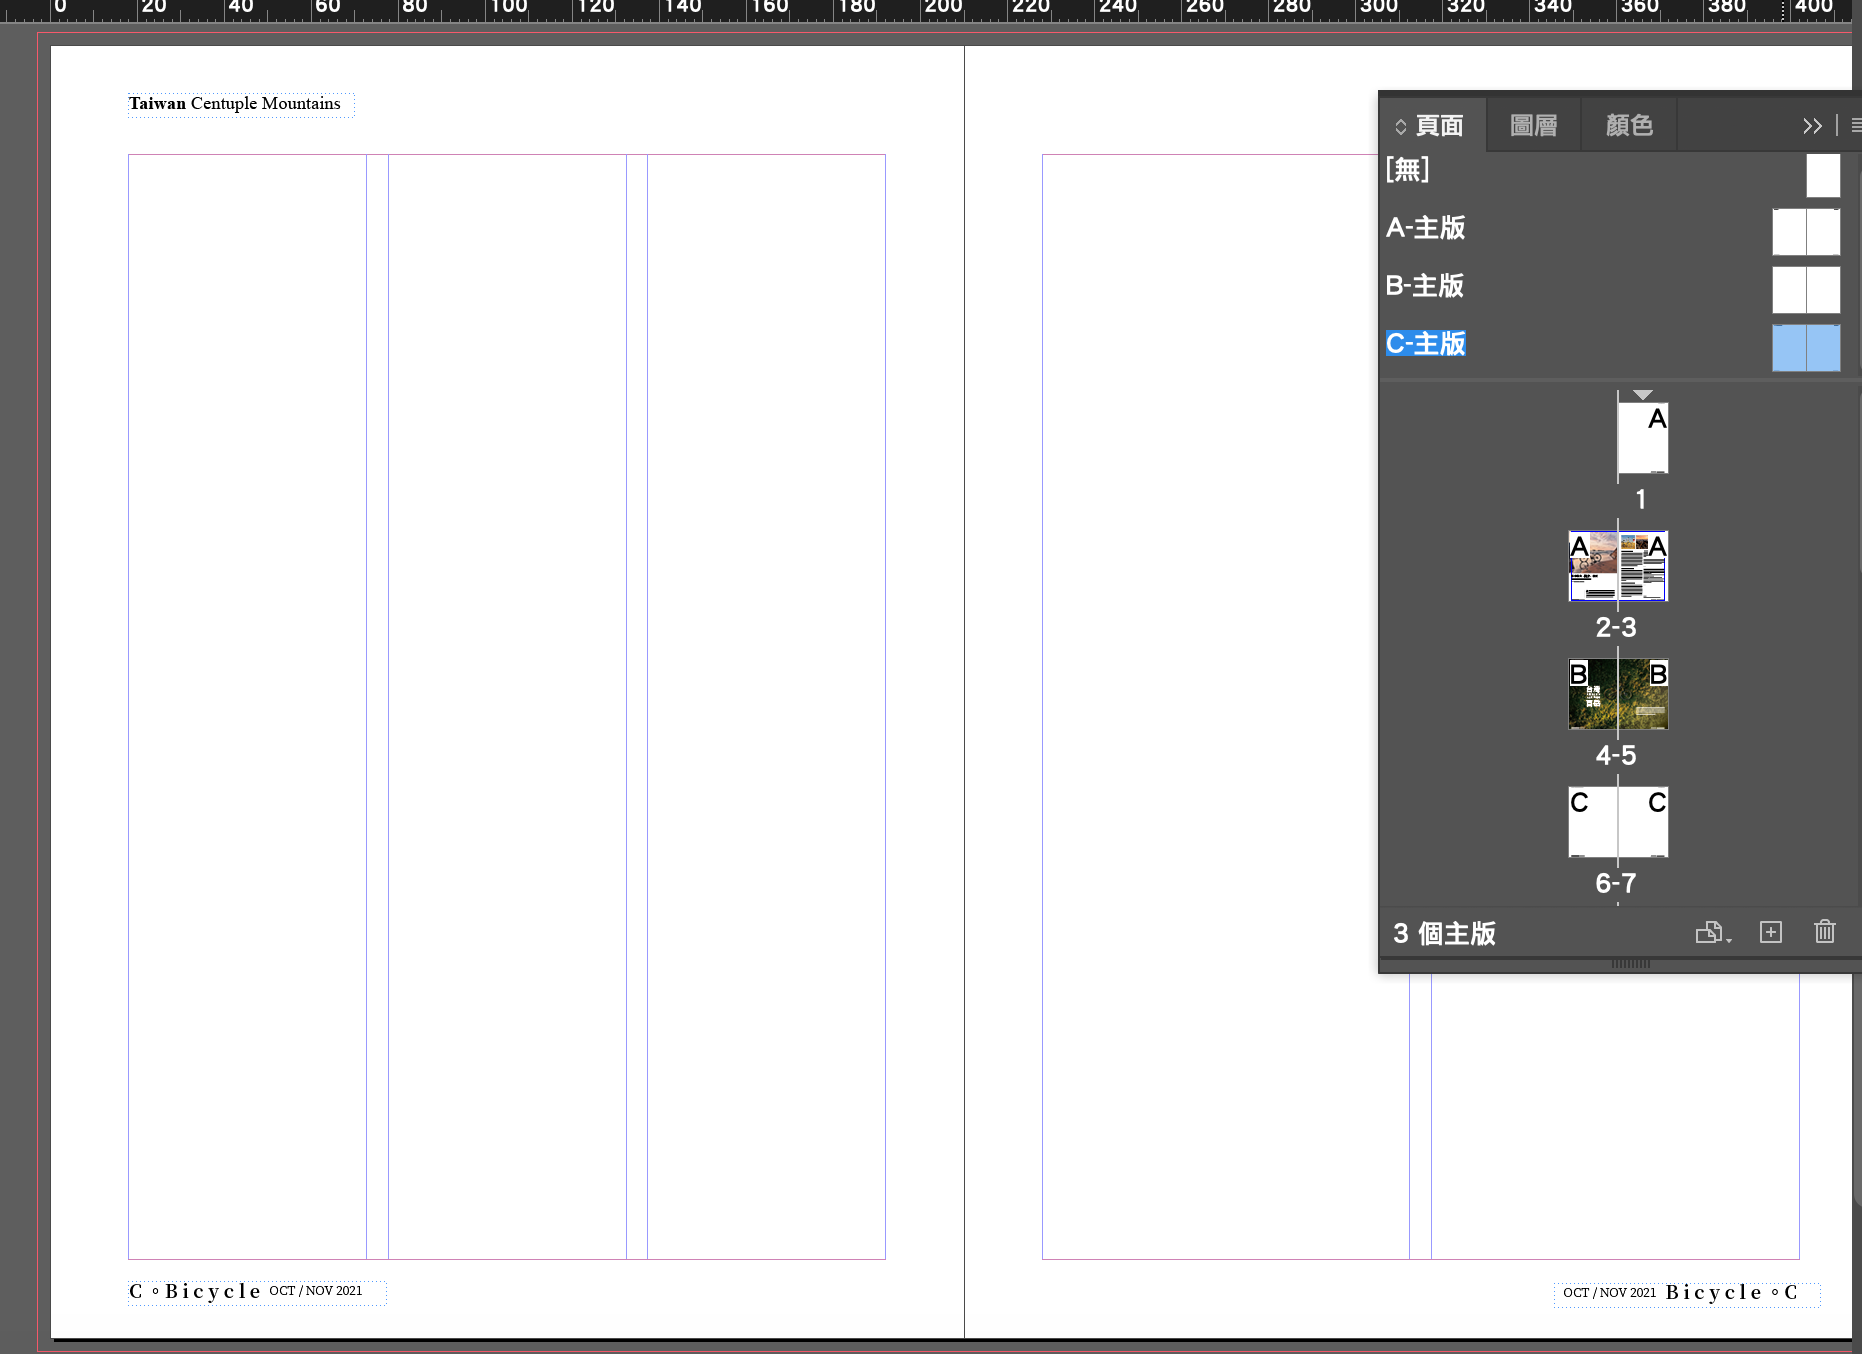Screen dimensions: 1862x1354
Task: Switch to the 顏色 (Color) tab
Action: click(x=1629, y=126)
